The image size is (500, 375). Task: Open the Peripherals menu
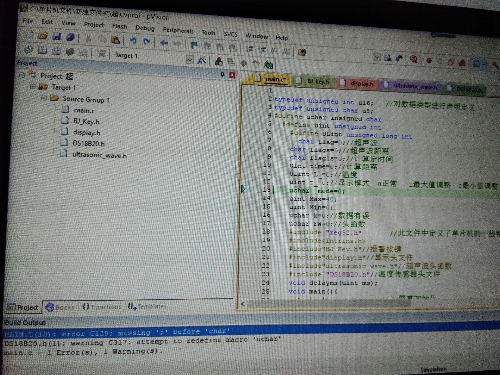point(178,30)
